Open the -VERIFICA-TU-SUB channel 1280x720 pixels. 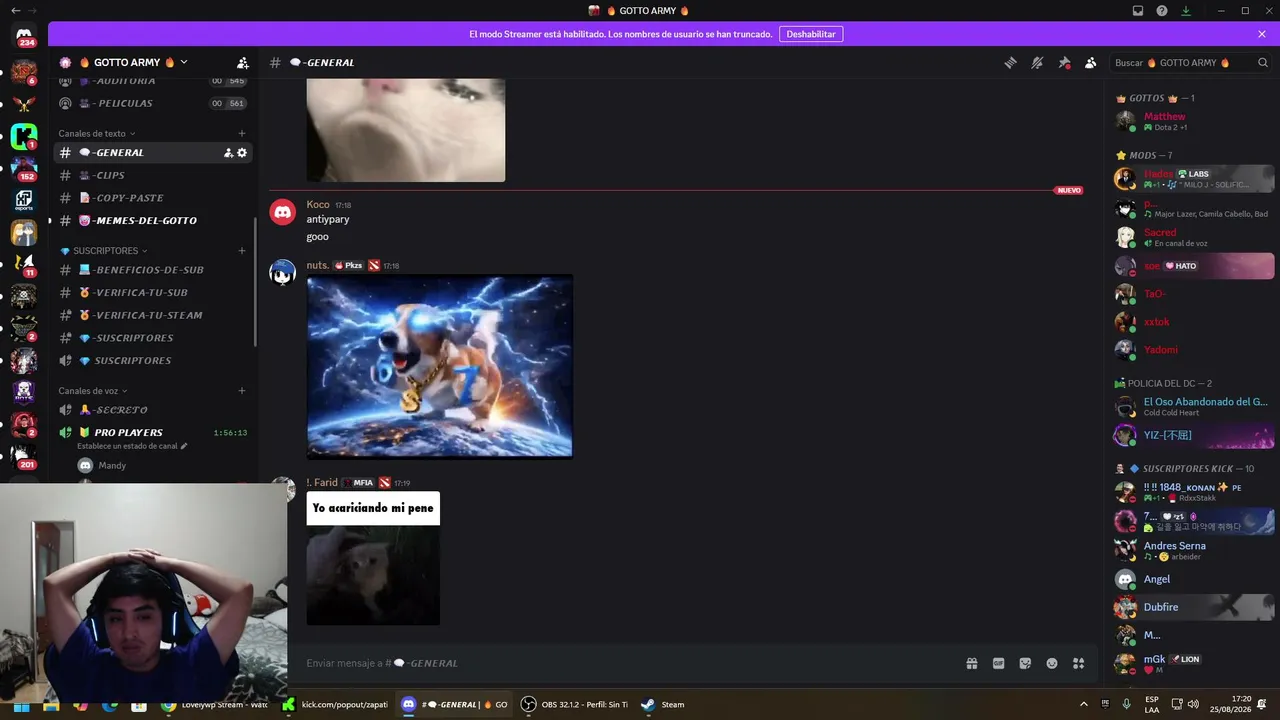click(152, 292)
